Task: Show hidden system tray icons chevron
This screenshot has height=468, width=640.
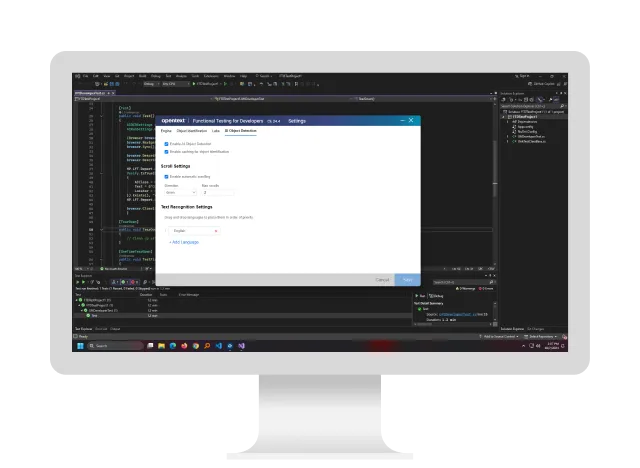Action: click(524, 346)
